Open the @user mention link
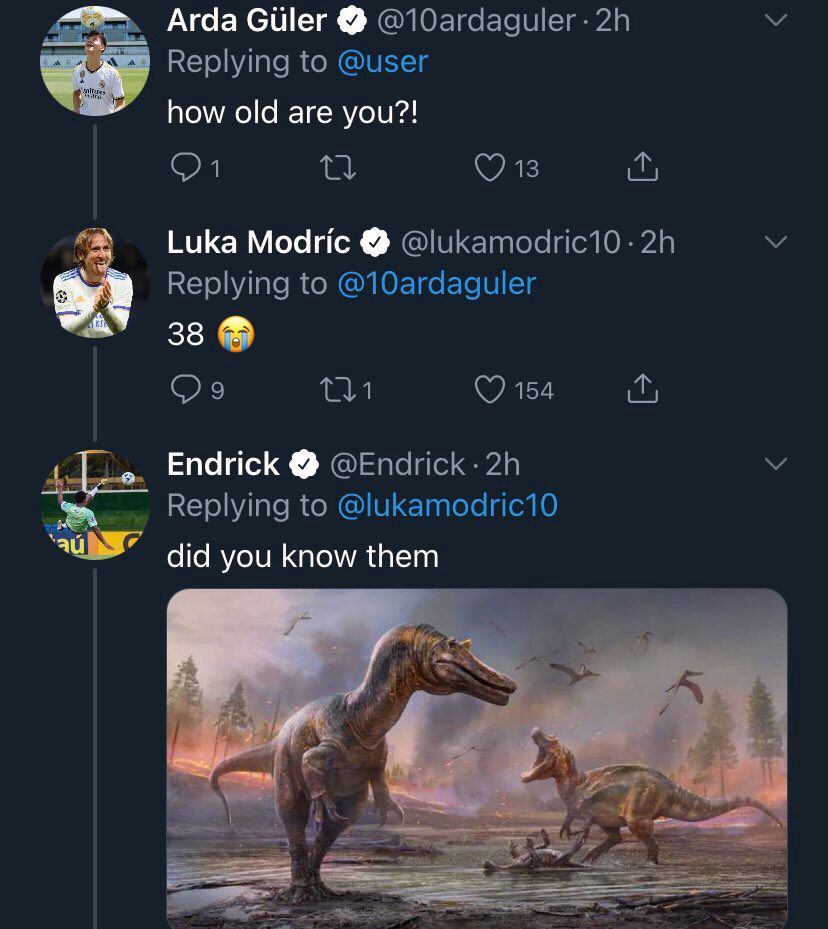Viewport: 828px width, 929px height. (383, 62)
